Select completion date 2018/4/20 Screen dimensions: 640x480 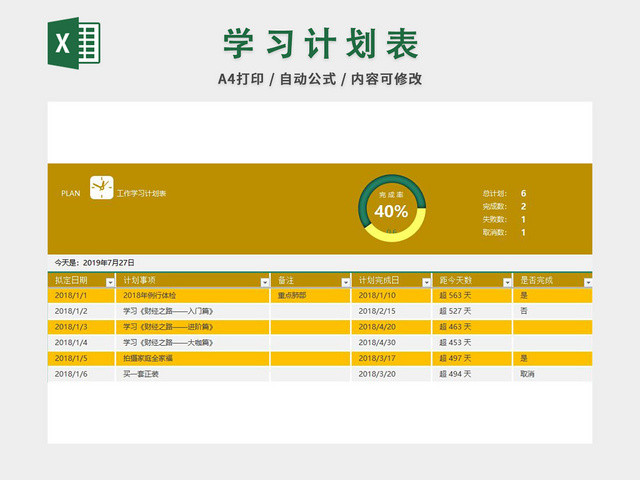pyautogui.click(x=391, y=327)
